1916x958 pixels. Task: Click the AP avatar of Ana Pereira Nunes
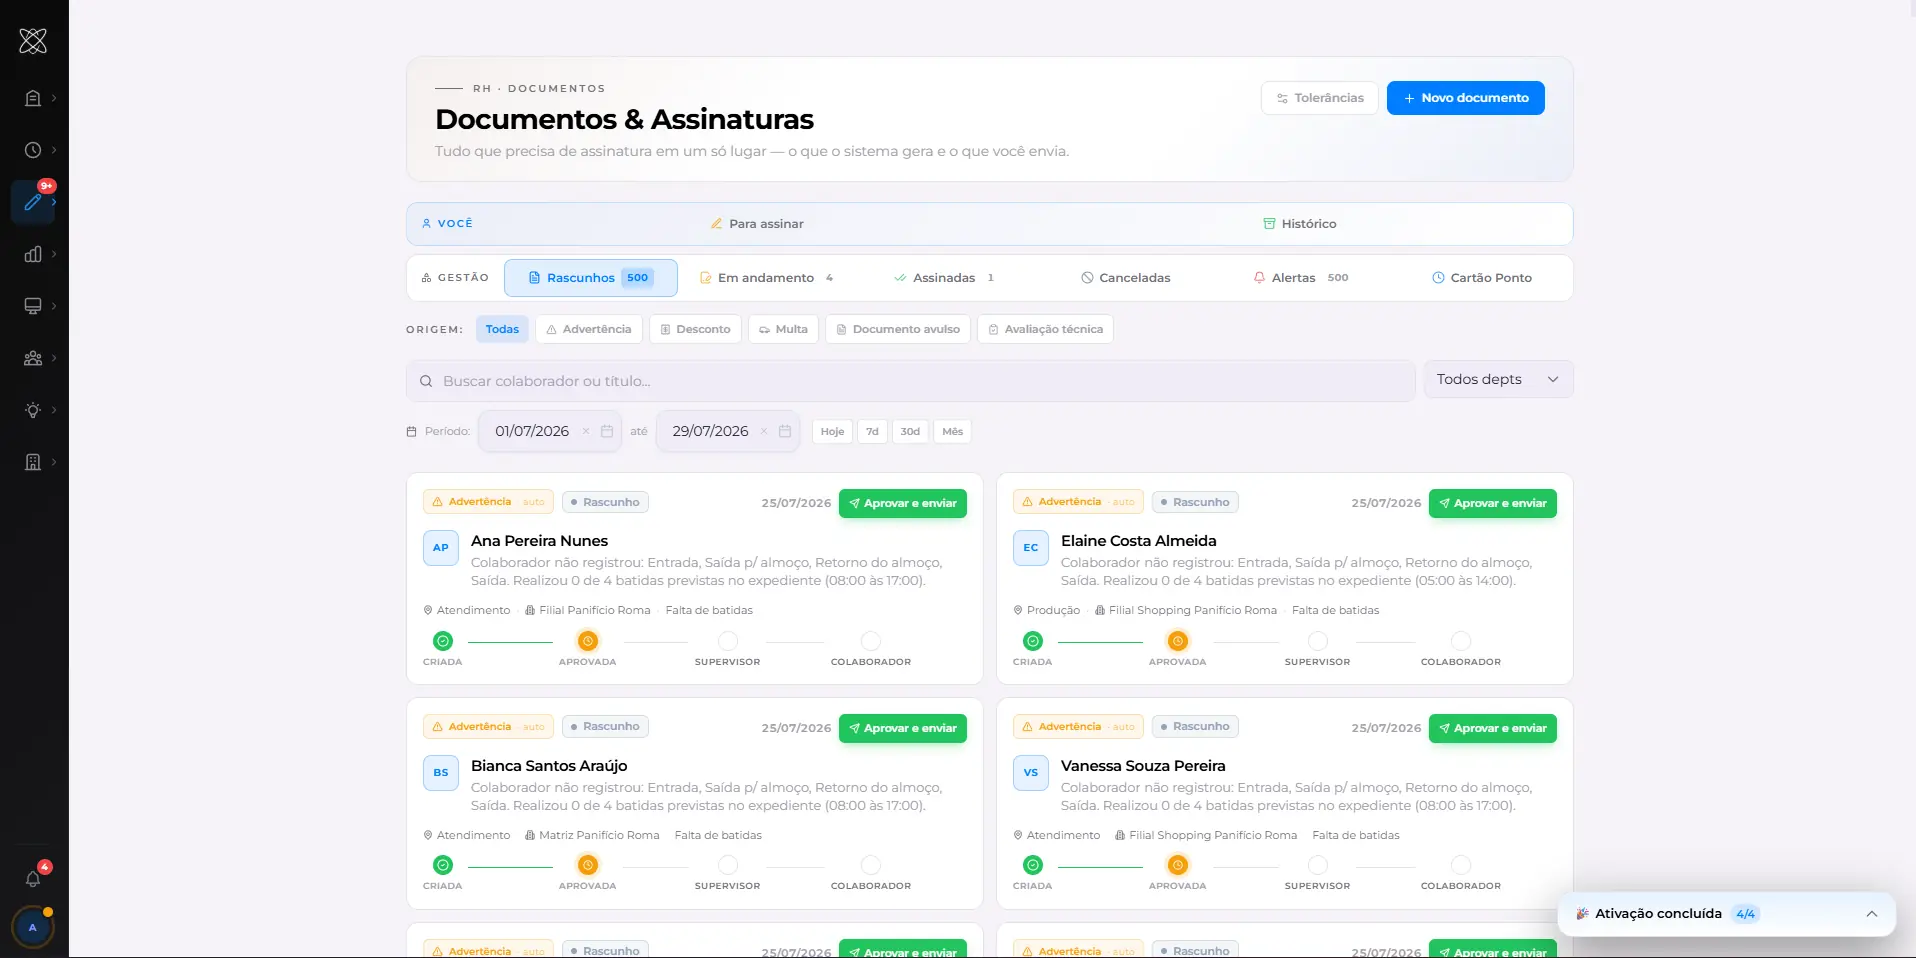(x=441, y=548)
